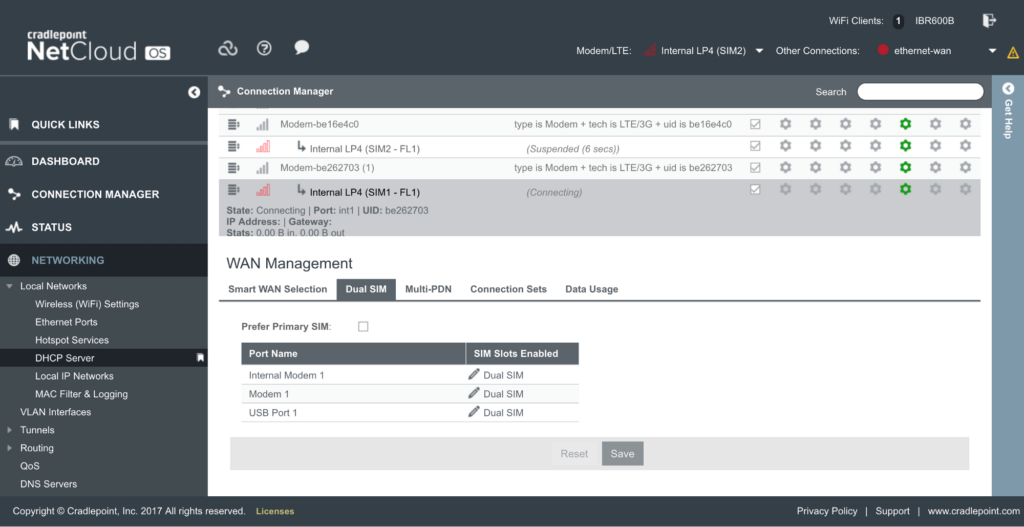Screen dimensions: 1024x527
Task: Click the yellow warning alert icon
Action: coord(1013,52)
